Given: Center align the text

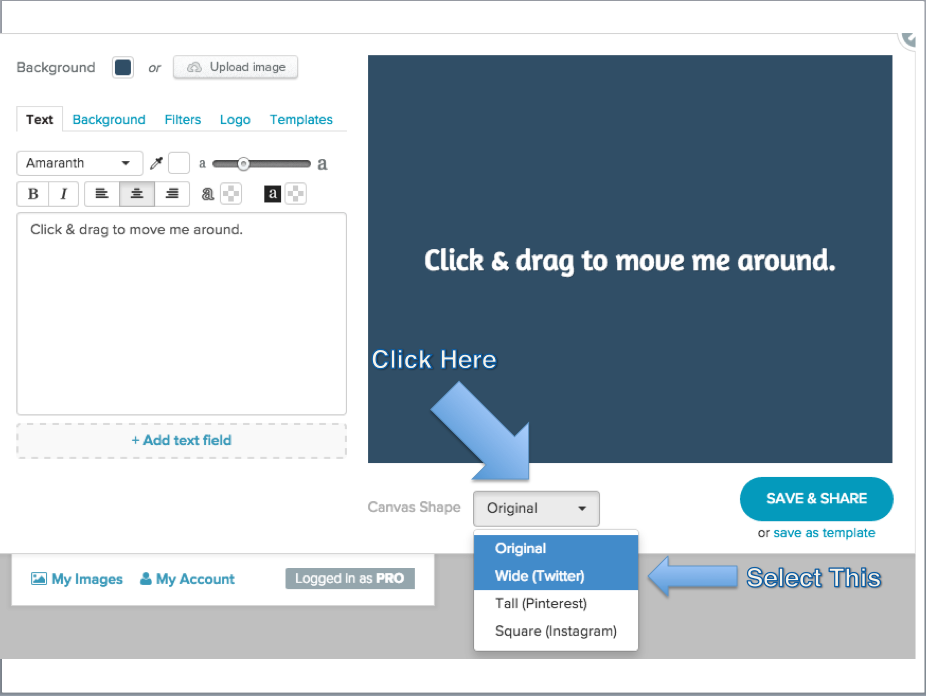Looking at the screenshot, I should [x=137, y=194].
